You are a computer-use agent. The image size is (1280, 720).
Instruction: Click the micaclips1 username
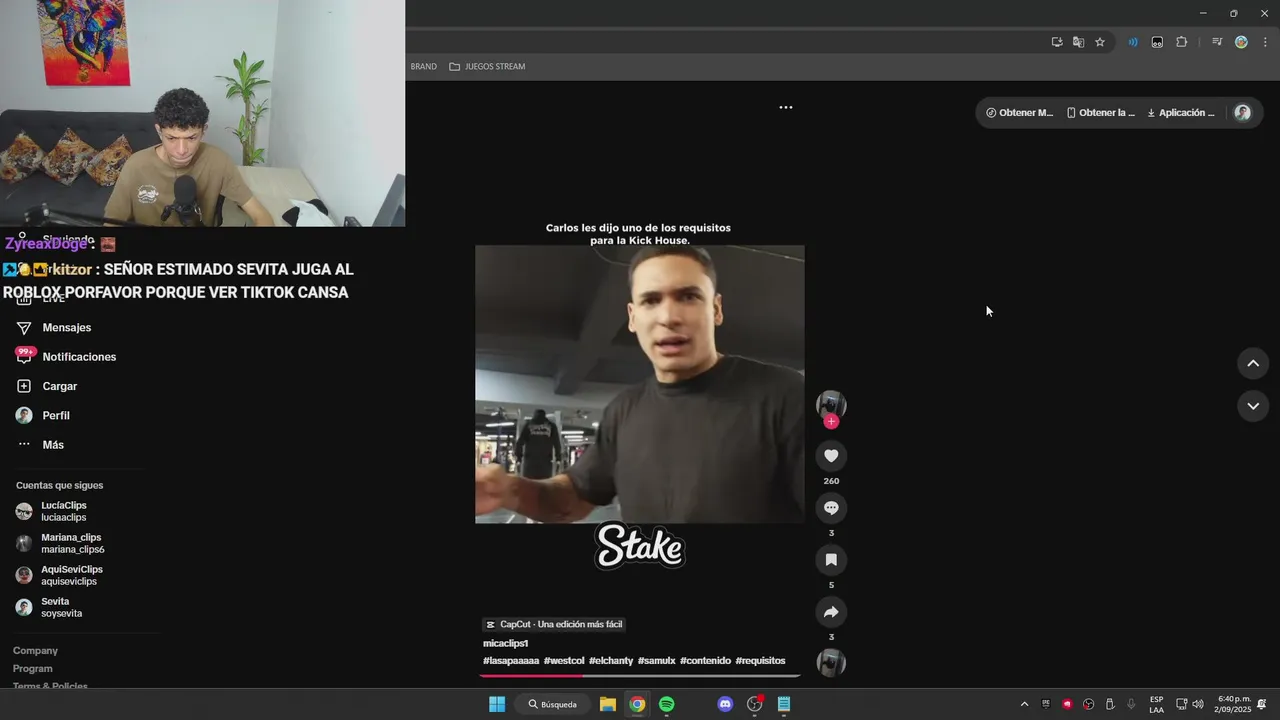click(x=505, y=644)
